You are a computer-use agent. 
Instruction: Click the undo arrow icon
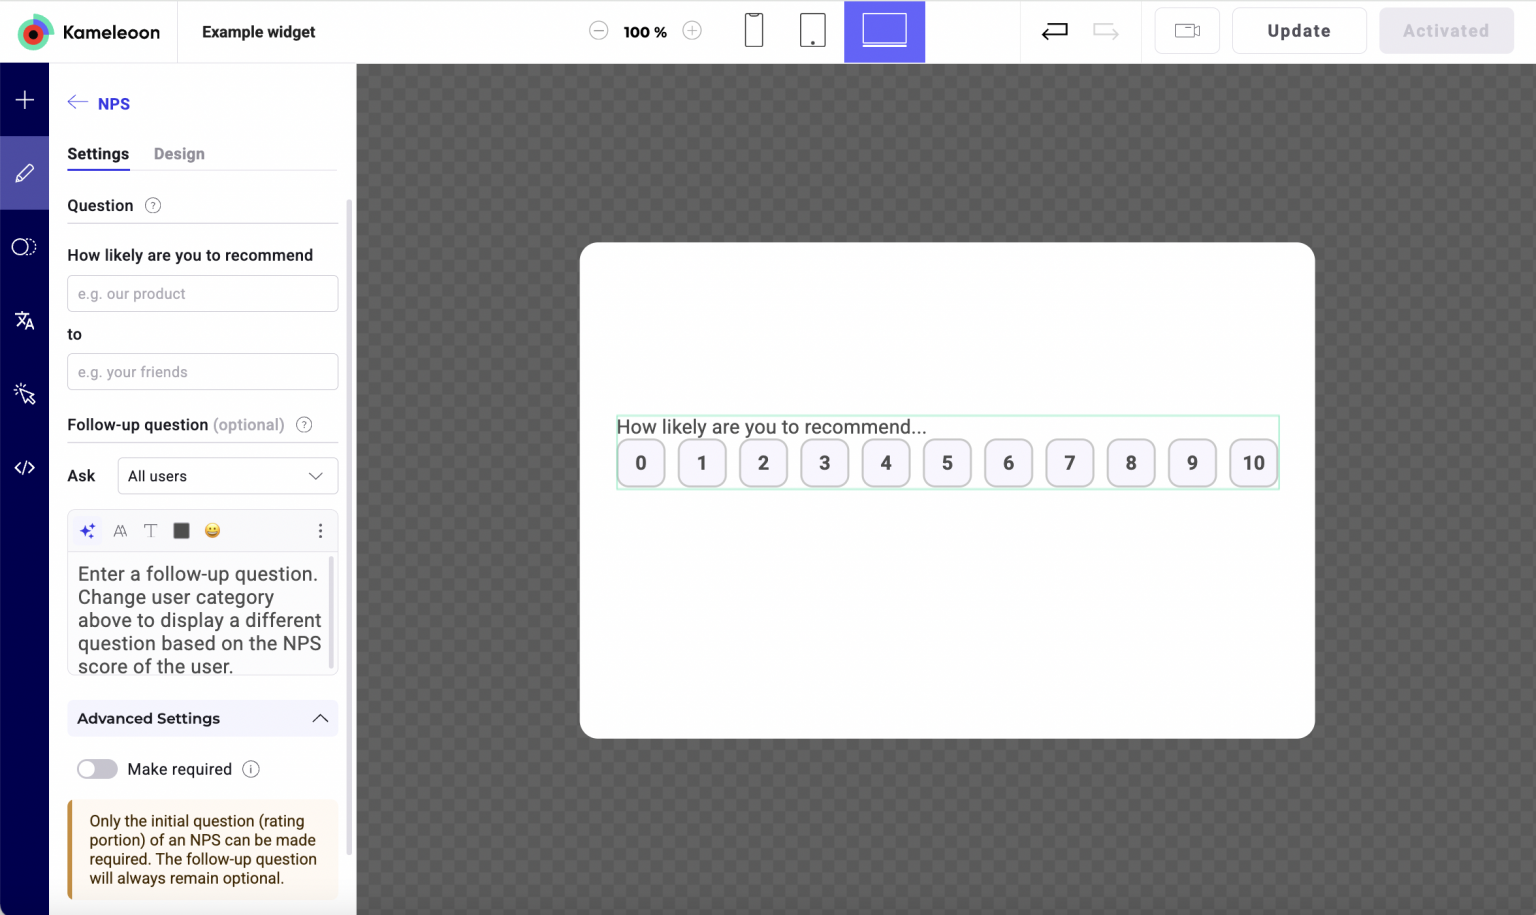[1054, 31]
